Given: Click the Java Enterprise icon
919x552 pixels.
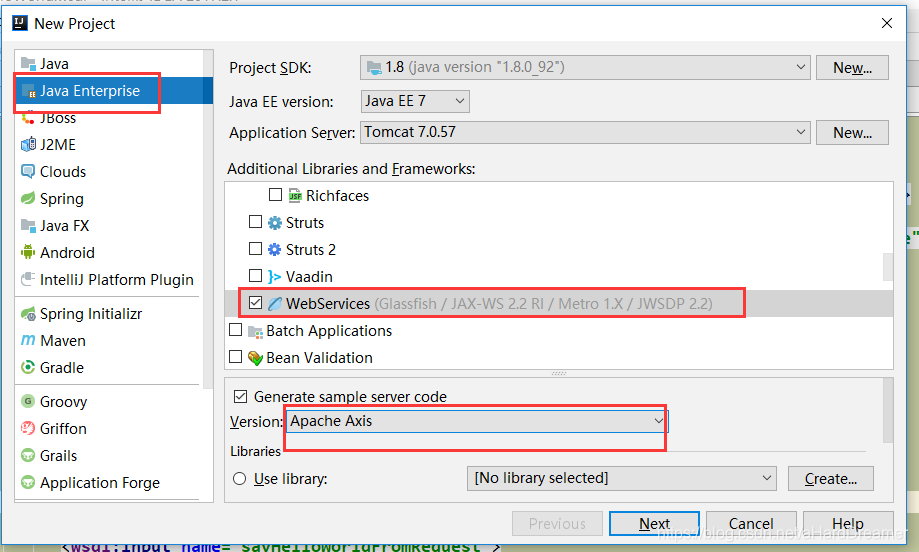Looking at the screenshot, I should pyautogui.click(x=28, y=91).
